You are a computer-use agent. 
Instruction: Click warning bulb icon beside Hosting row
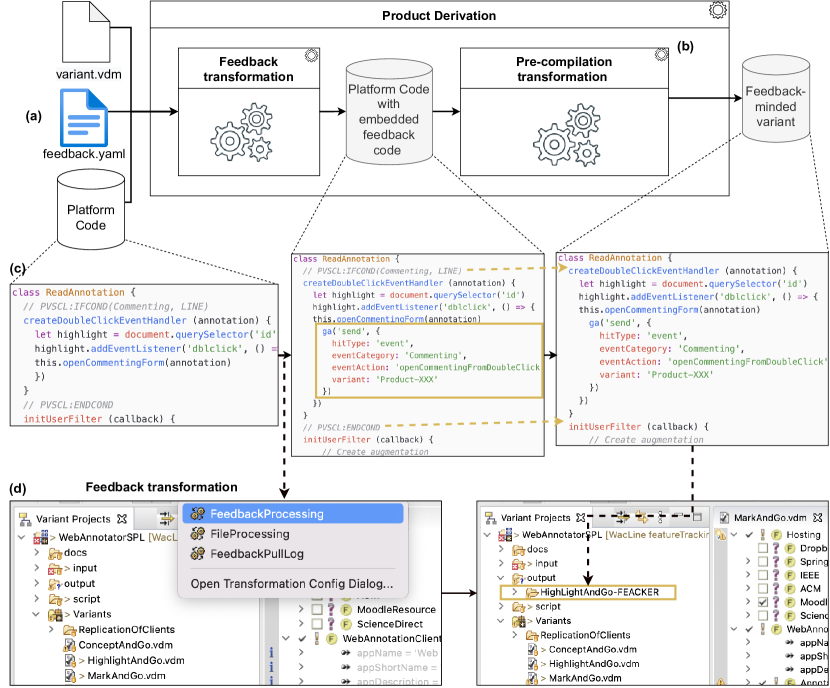[x=720, y=535]
